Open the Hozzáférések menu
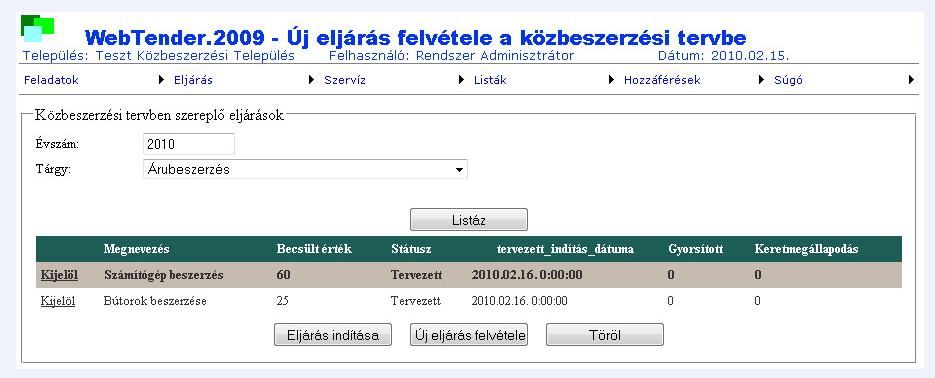The width and height of the screenshot is (935, 378). tap(662, 80)
